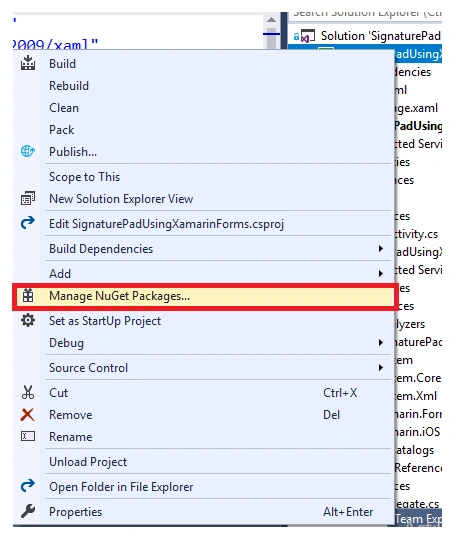463x539 pixels.
Task: Choose Edit SignaturePadUsingXamarinForms.csproj
Action: pos(203,224)
